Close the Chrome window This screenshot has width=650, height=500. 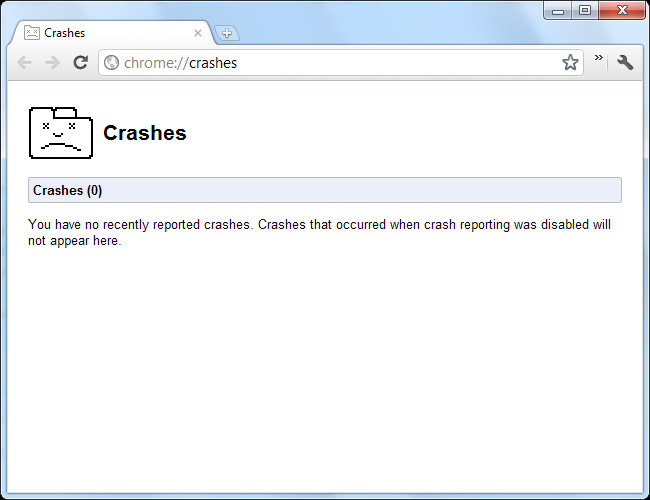tap(622, 10)
